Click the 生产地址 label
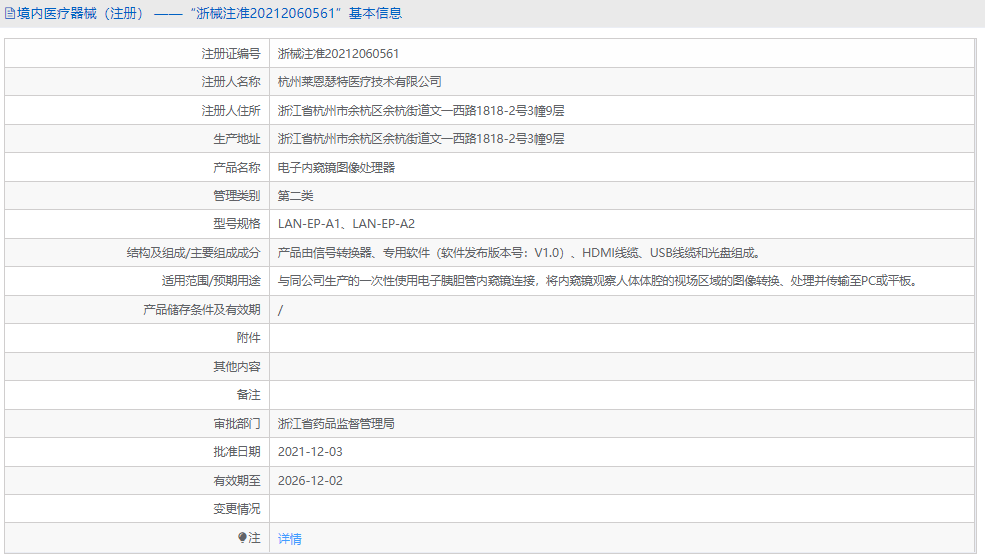Screen dimensions: 985x558 click(x=237, y=139)
